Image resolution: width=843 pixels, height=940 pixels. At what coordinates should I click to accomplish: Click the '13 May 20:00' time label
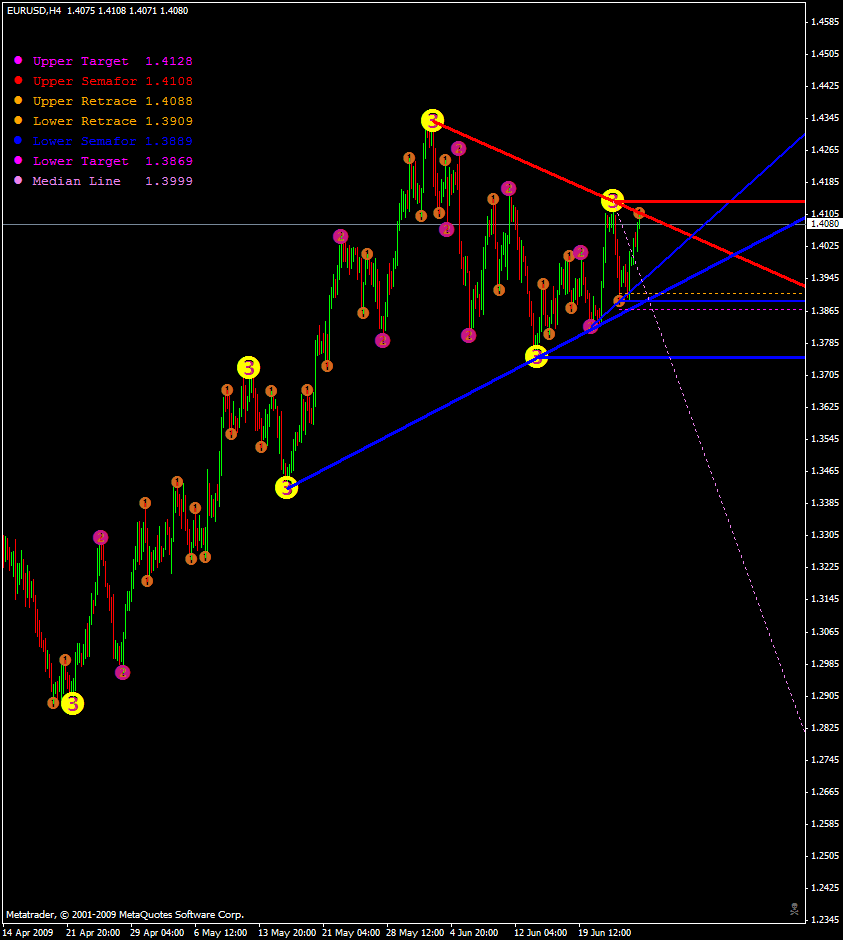[x=287, y=933]
